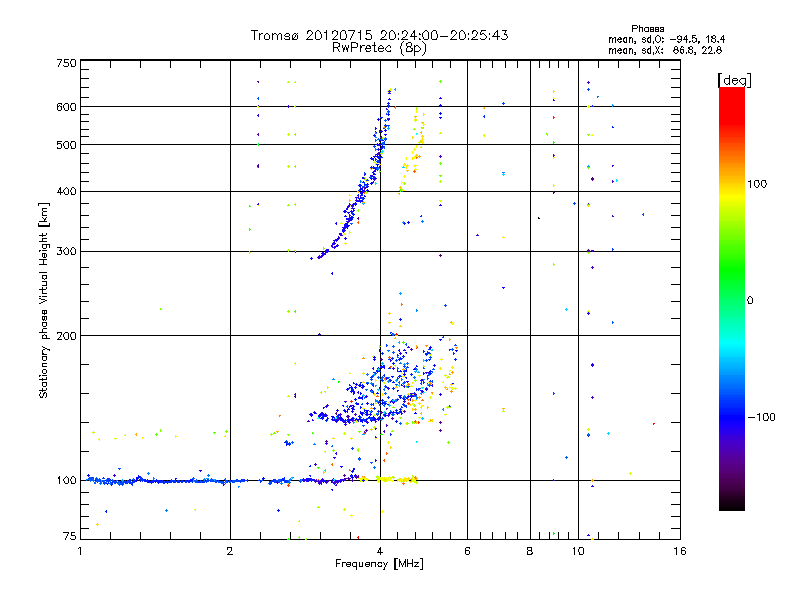The width and height of the screenshot is (800, 600).
Task: Click the y-axis tick label '200'
Action: [66, 336]
